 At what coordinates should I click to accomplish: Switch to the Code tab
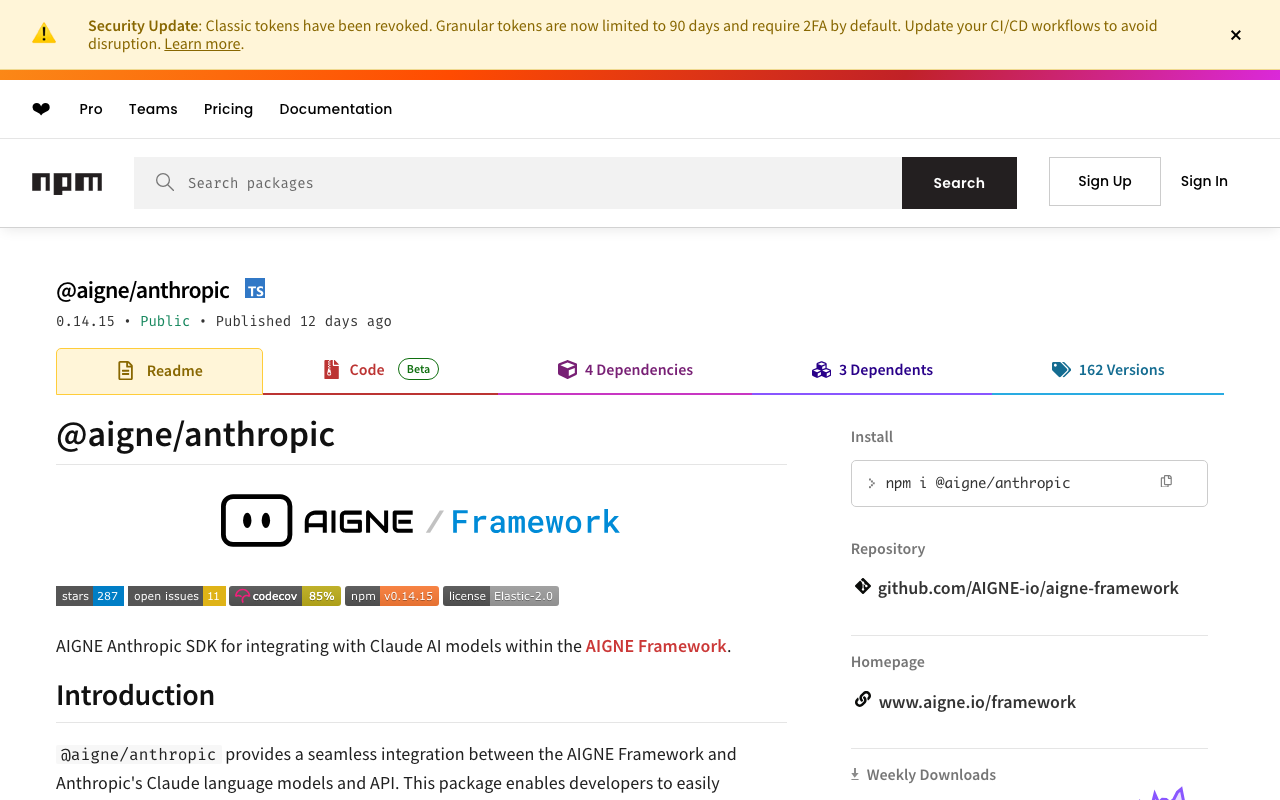coord(380,370)
